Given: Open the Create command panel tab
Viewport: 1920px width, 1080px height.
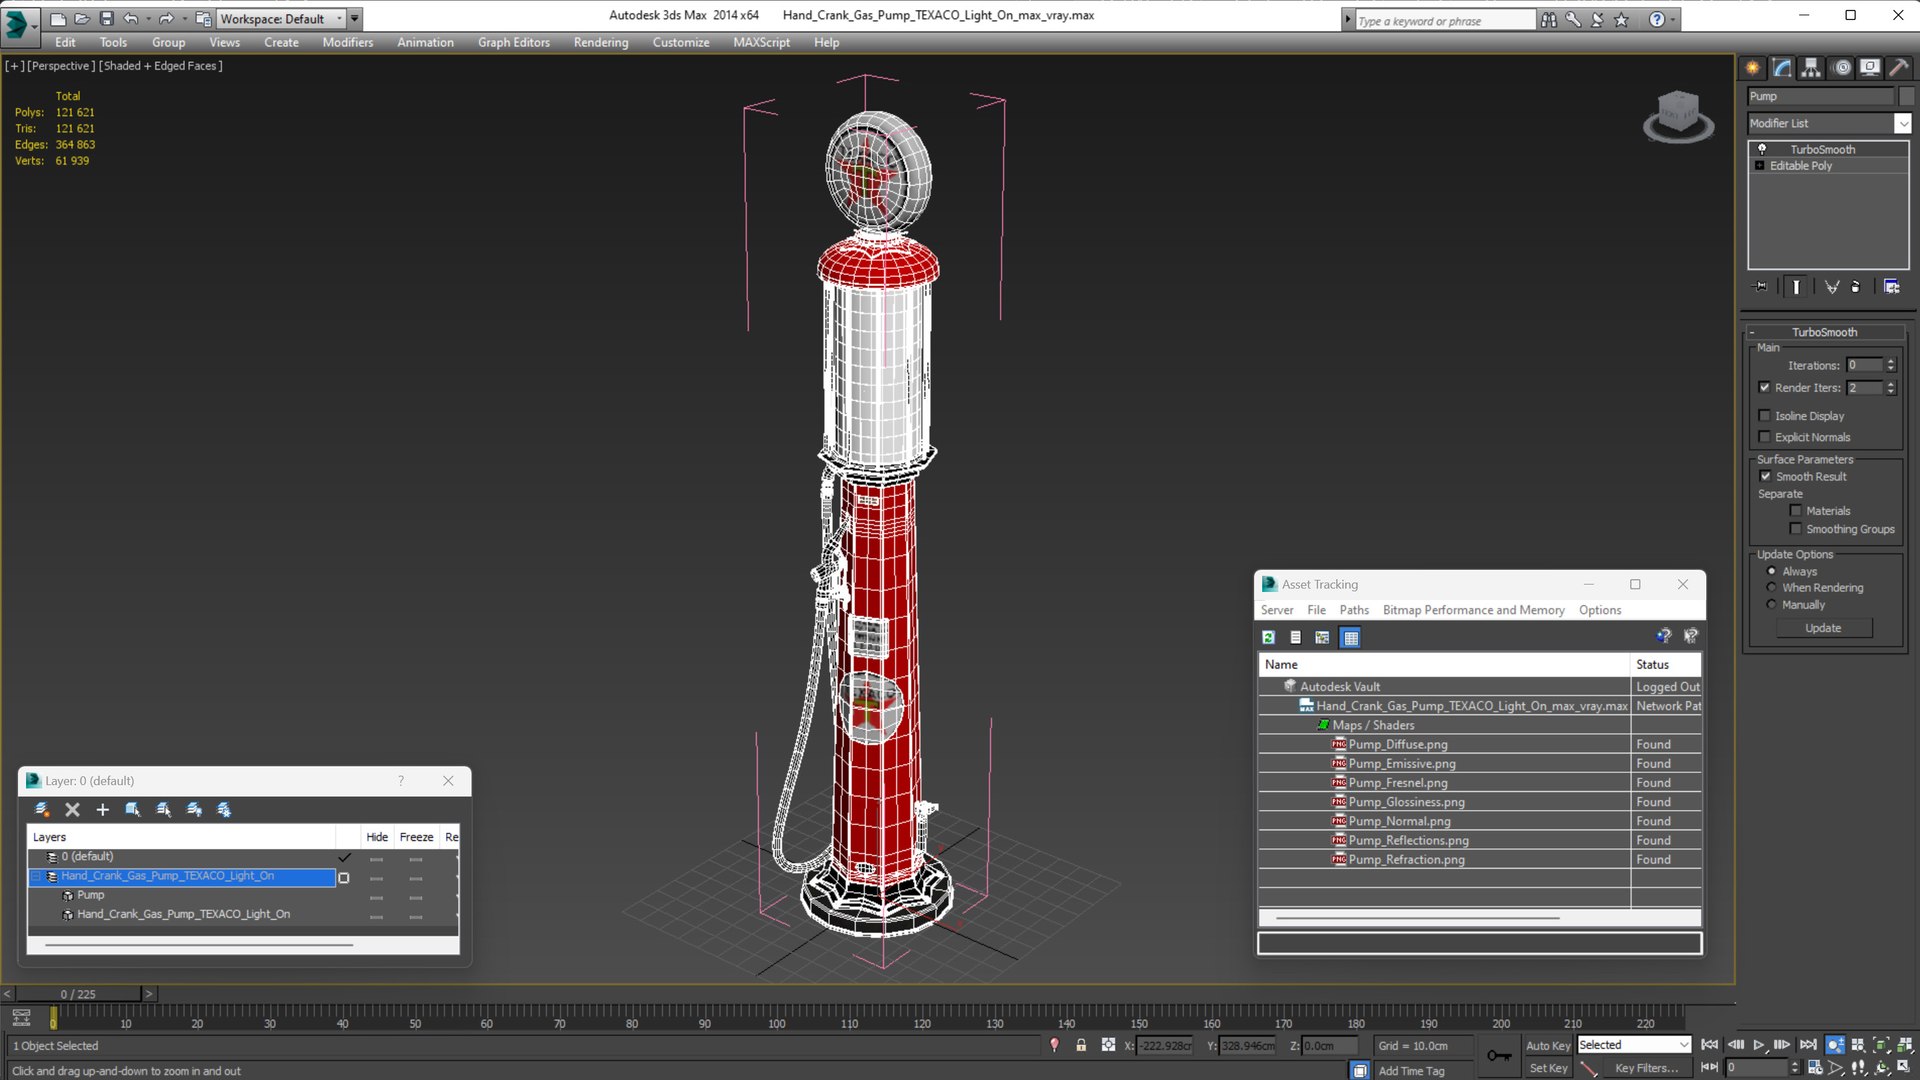Looking at the screenshot, I should (1752, 68).
